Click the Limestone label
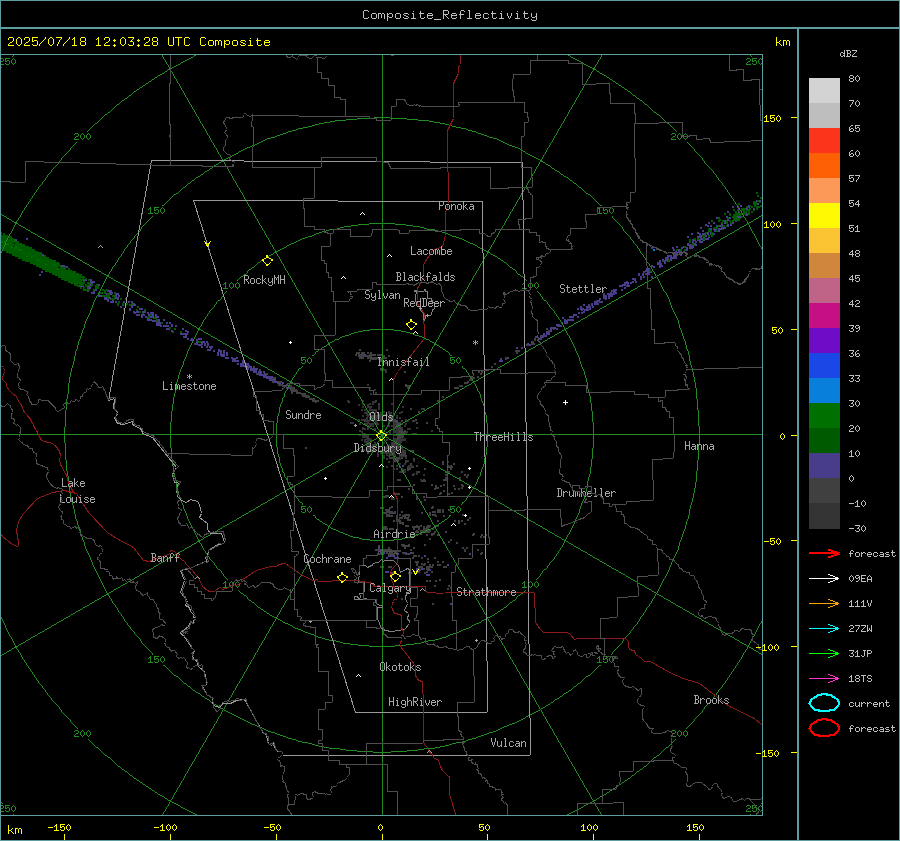 click(189, 386)
